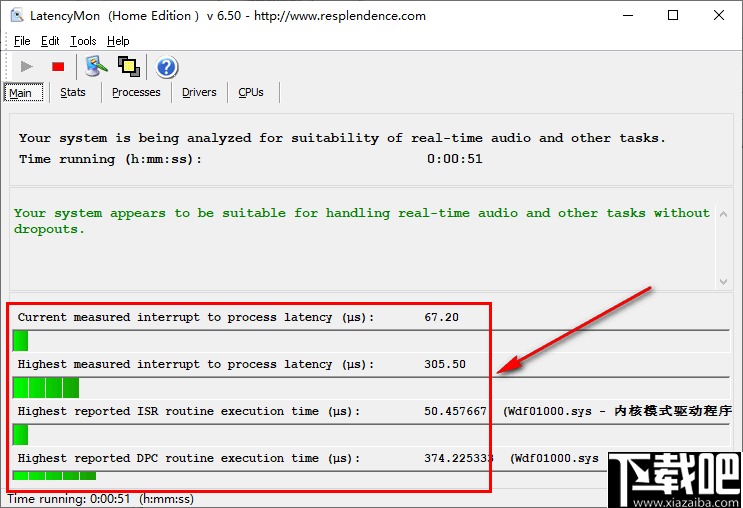Click the green suitability message text
This screenshot has height=508, width=743.
[x=362, y=221]
